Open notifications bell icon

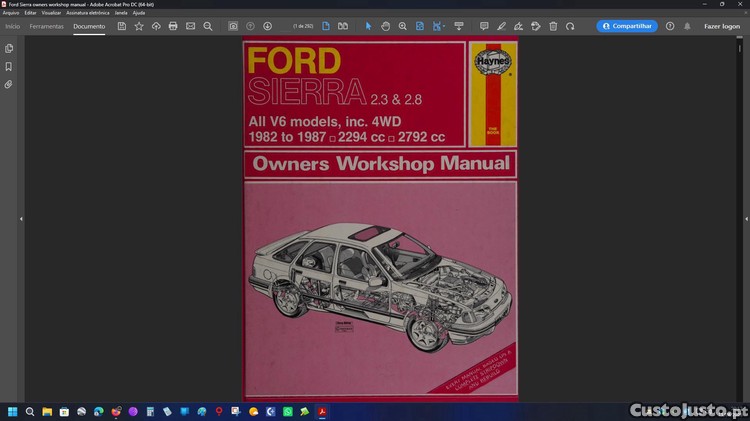point(687,26)
